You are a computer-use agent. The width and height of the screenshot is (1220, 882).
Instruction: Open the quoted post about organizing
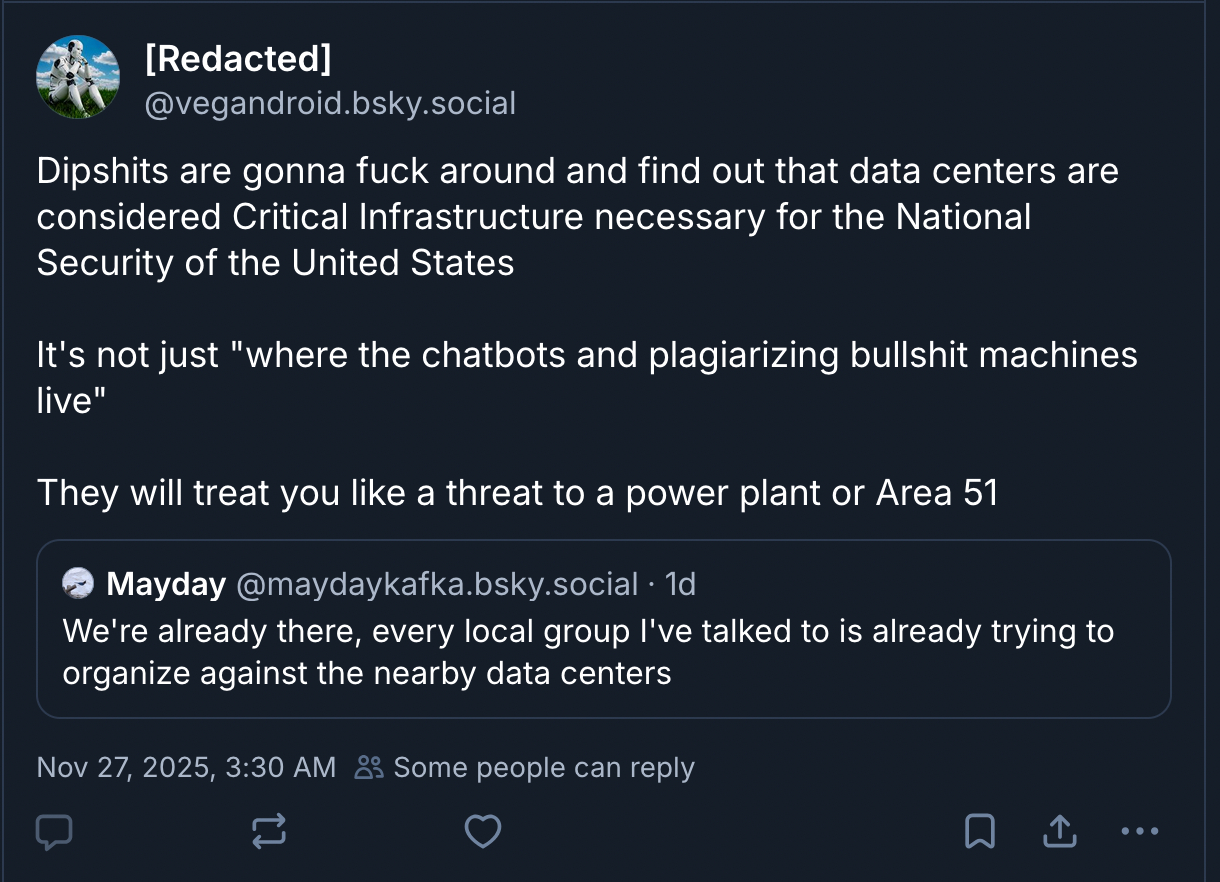tap(587, 652)
